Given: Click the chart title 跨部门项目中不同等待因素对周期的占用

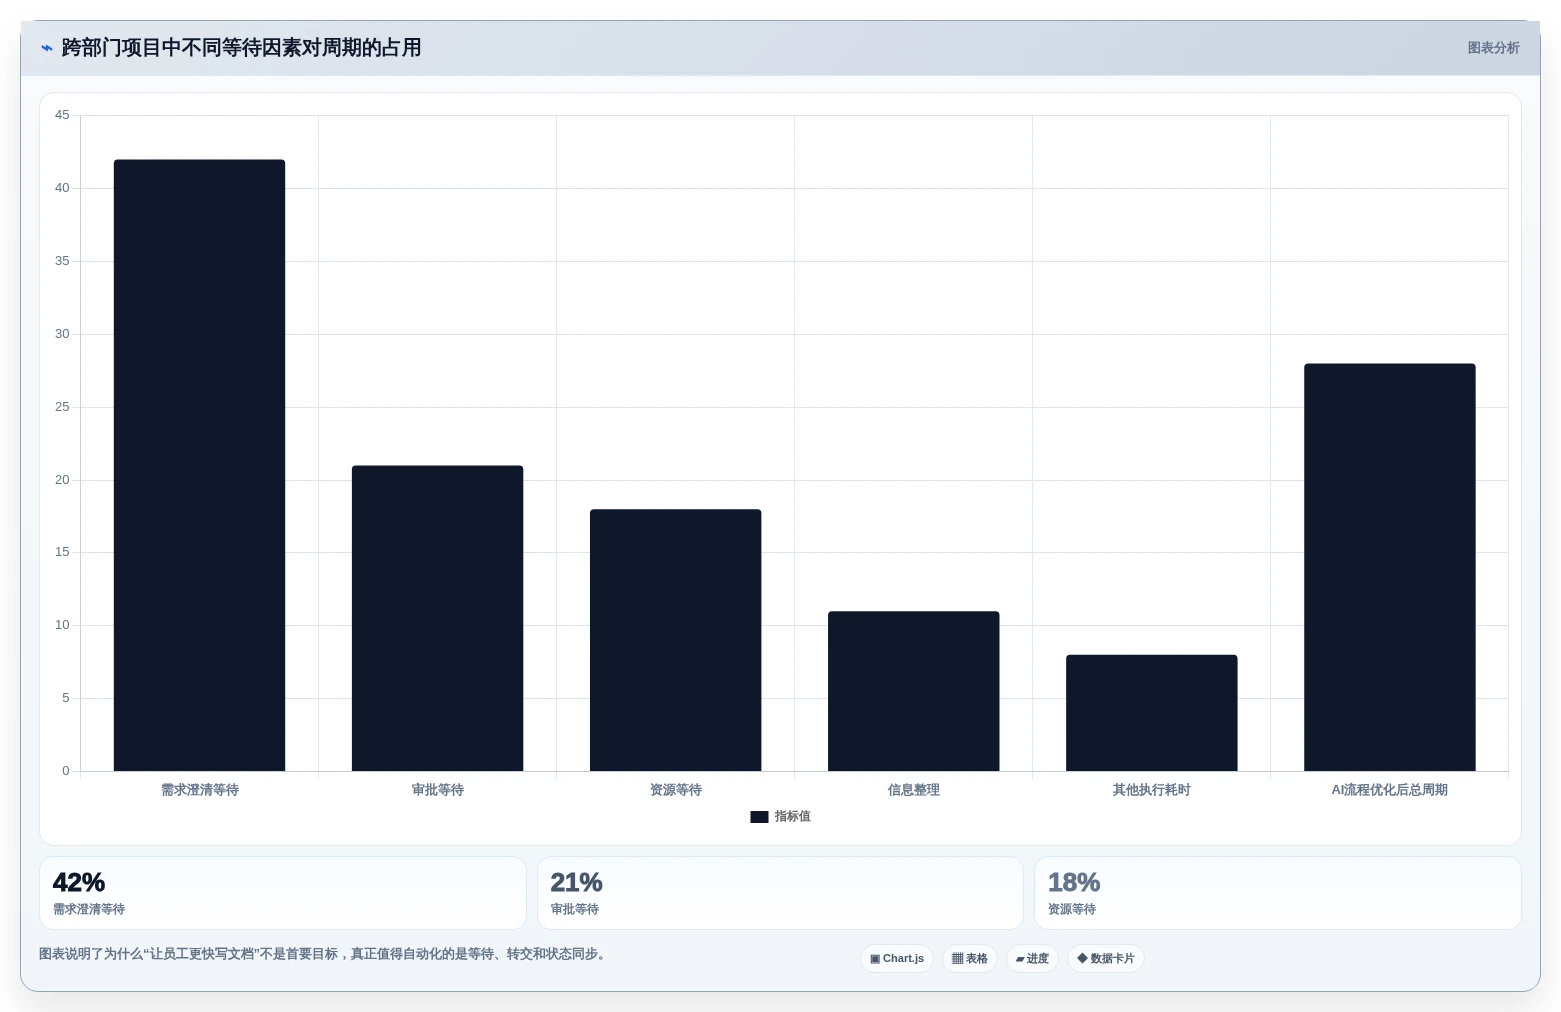Looking at the screenshot, I should point(241,48).
